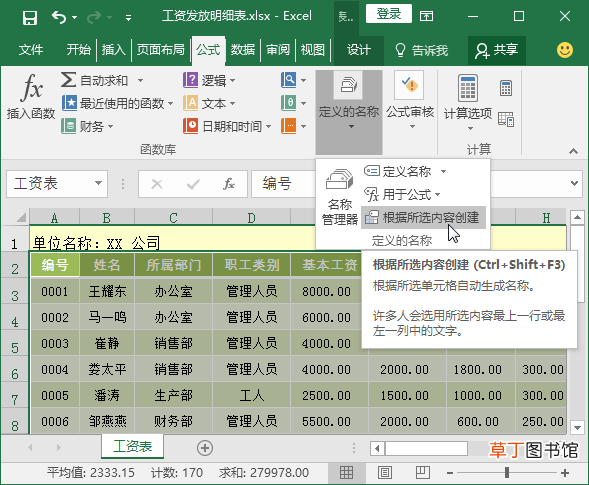Click the 所属部门 header cell
This screenshot has height=485, width=589.
point(174,265)
